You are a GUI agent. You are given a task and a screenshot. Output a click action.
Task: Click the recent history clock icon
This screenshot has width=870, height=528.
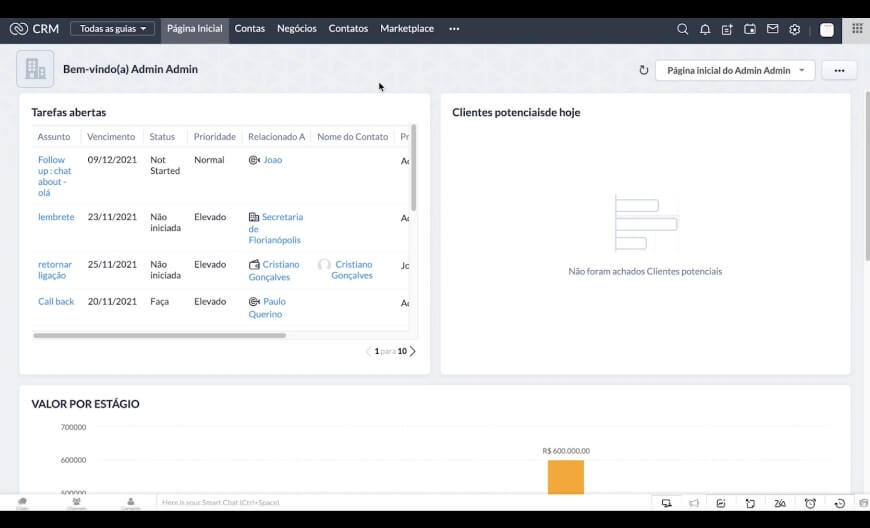[x=839, y=503]
